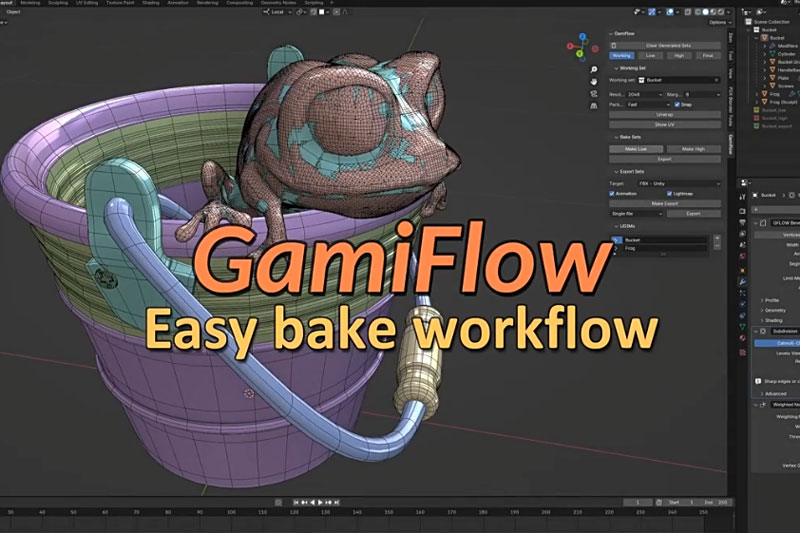This screenshot has width=800, height=533.
Task: Open the Texture properties checker icon
Action: point(742,352)
